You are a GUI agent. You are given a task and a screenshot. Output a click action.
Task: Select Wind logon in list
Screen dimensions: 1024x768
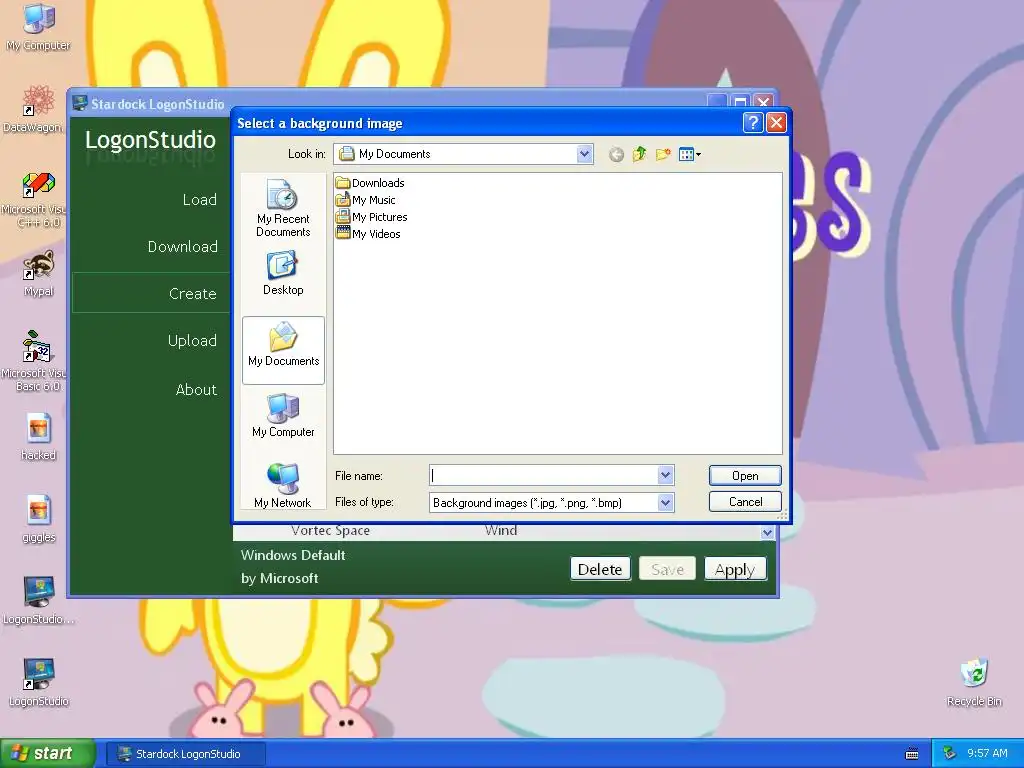501,531
